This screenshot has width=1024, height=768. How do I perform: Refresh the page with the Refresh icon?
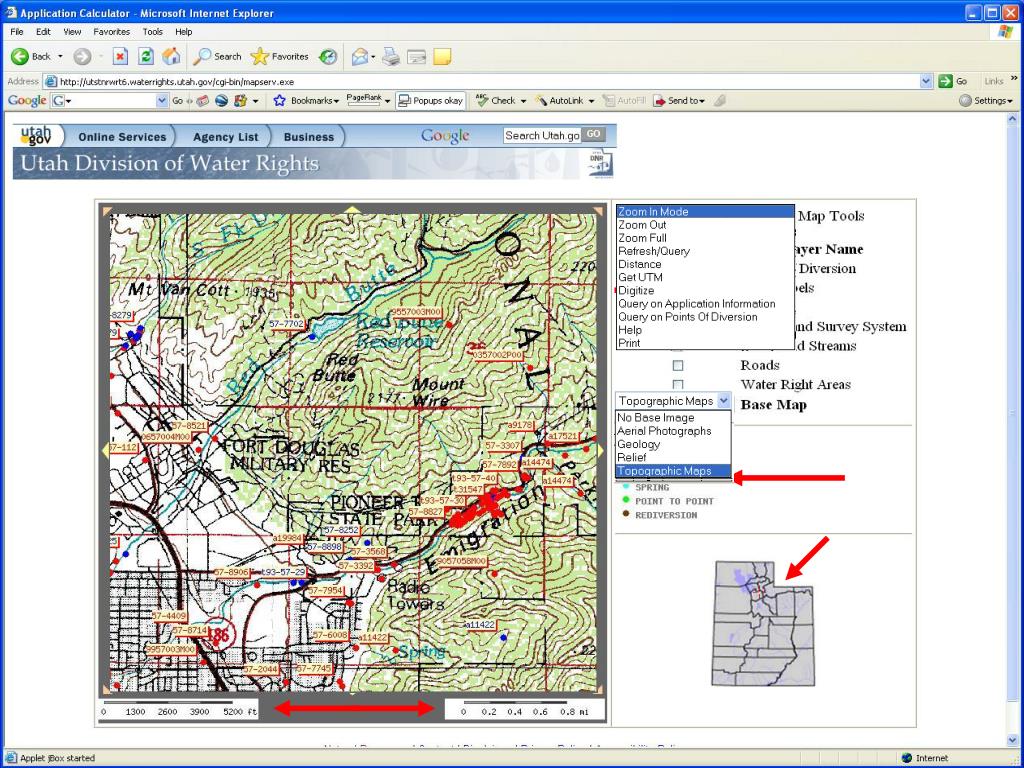click(146, 57)
